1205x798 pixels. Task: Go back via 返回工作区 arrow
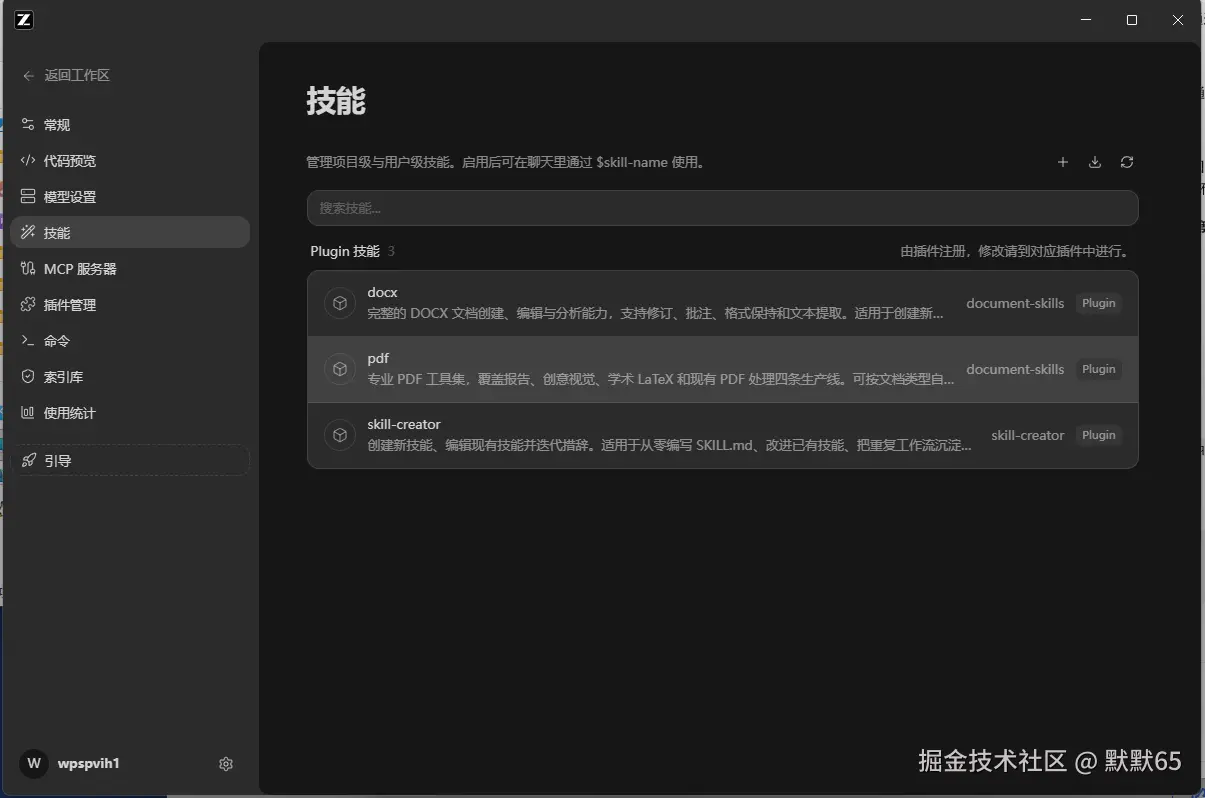[29, 76]
